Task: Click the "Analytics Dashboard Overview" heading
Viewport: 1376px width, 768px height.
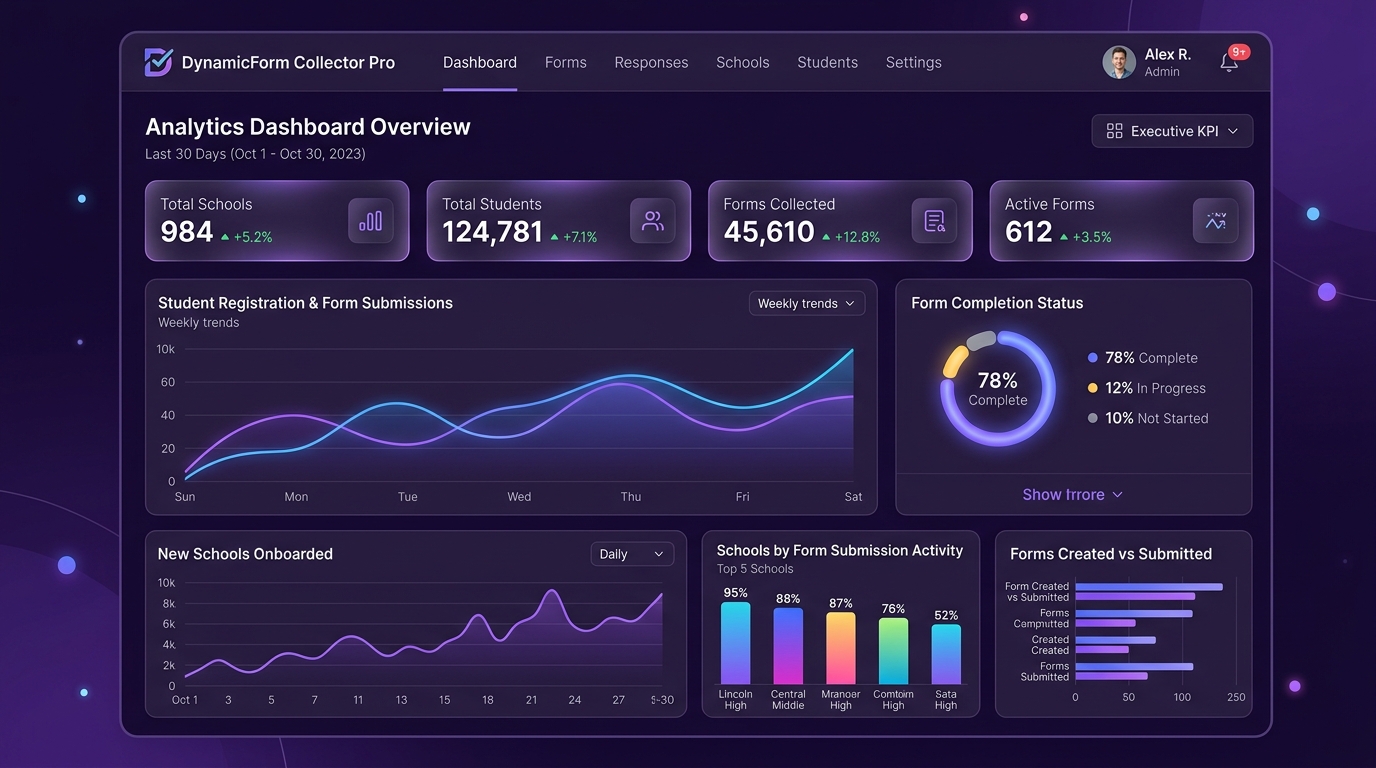Action: point(308,127)
